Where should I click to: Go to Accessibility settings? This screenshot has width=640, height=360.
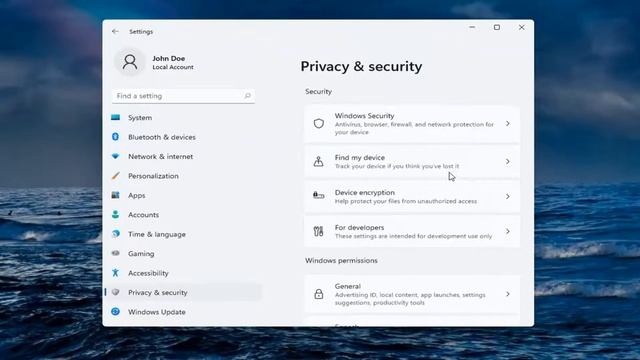pyautogui.click(x=183, y=273)
